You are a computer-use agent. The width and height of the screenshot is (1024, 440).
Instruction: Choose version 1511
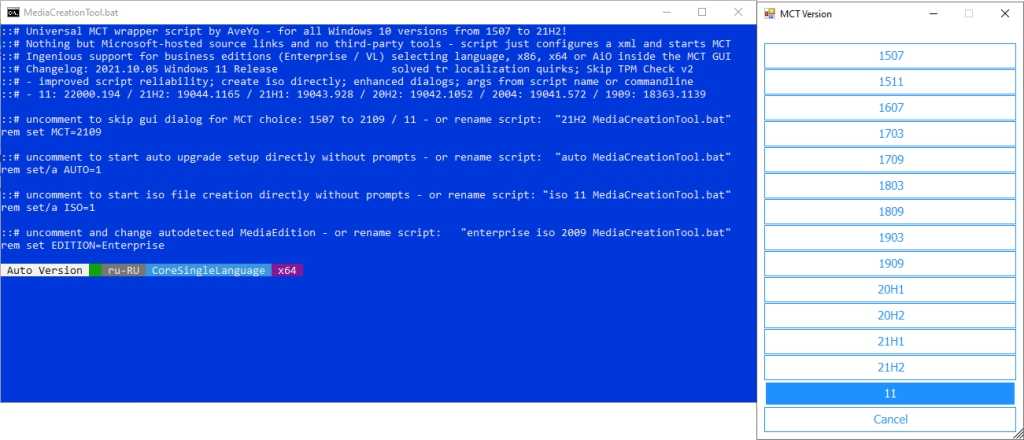[891, 82]
